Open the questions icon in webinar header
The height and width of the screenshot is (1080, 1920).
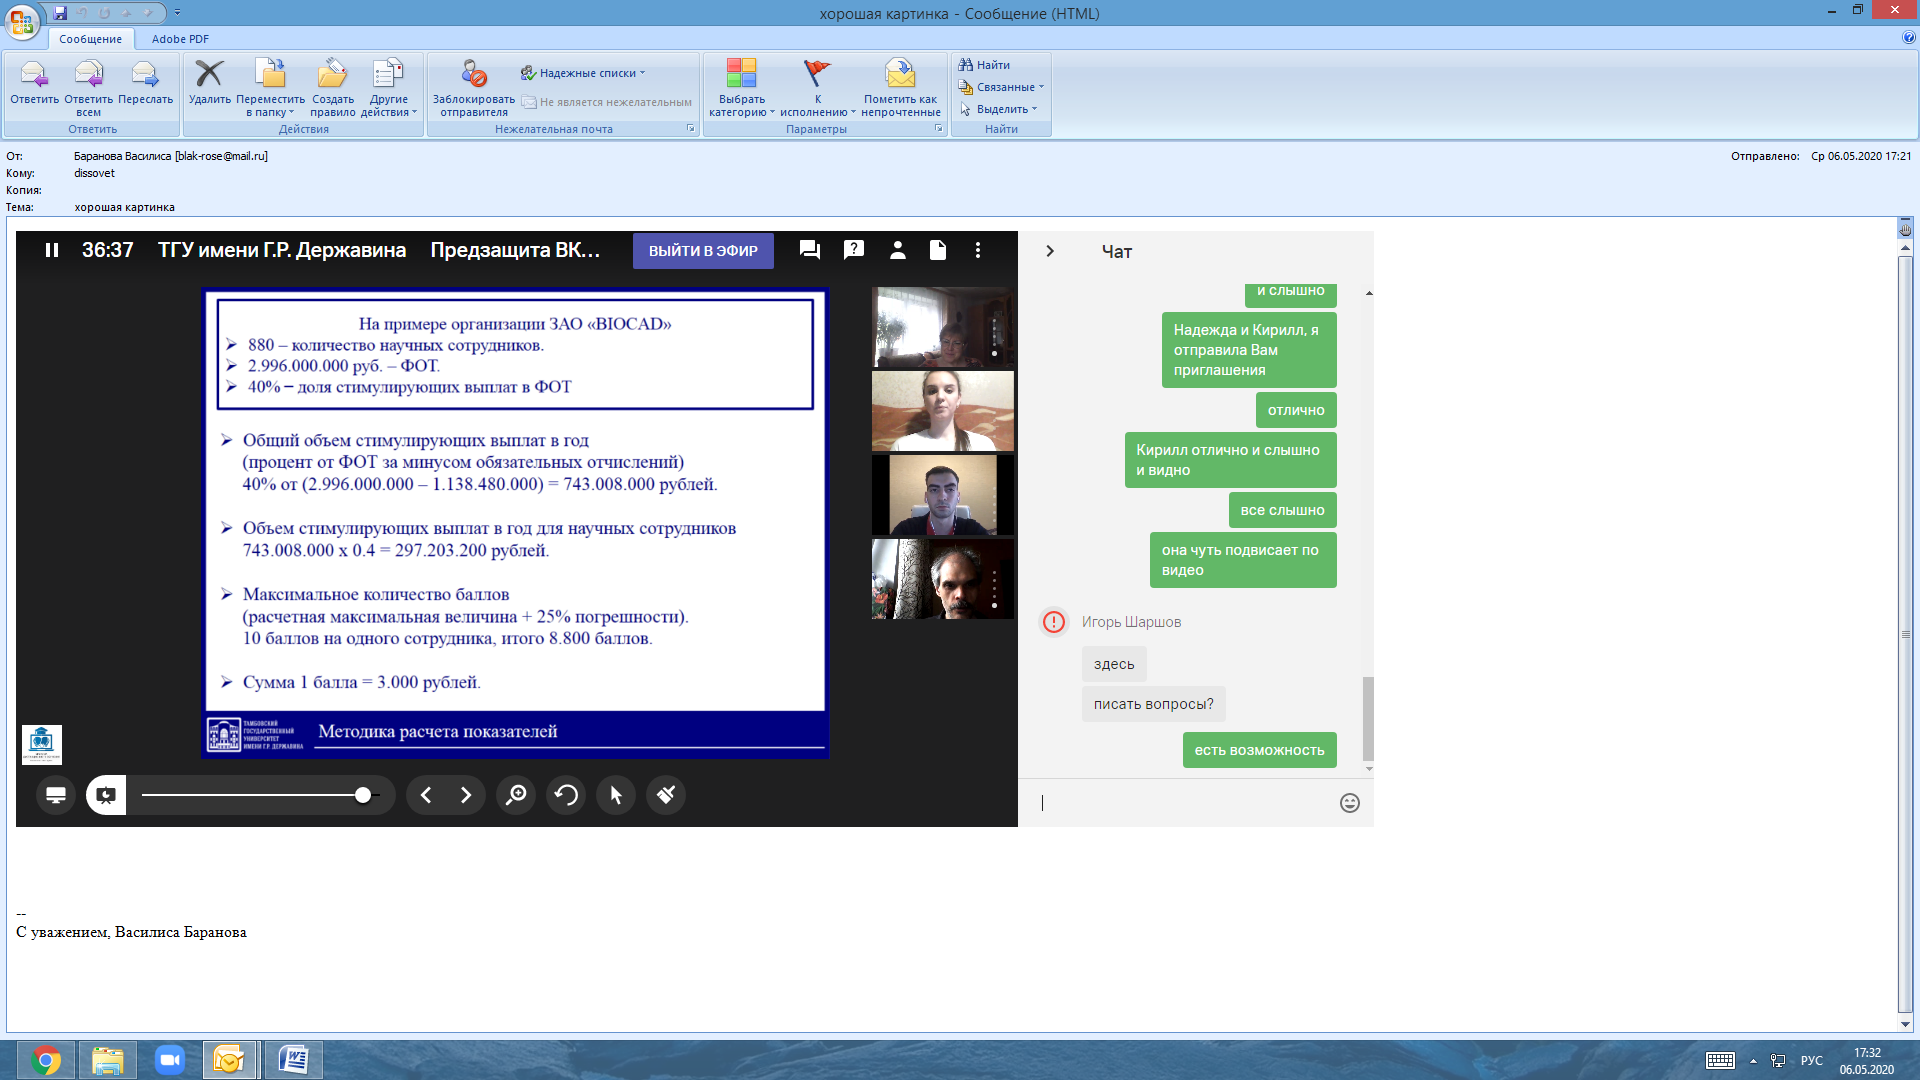(854, 251)
